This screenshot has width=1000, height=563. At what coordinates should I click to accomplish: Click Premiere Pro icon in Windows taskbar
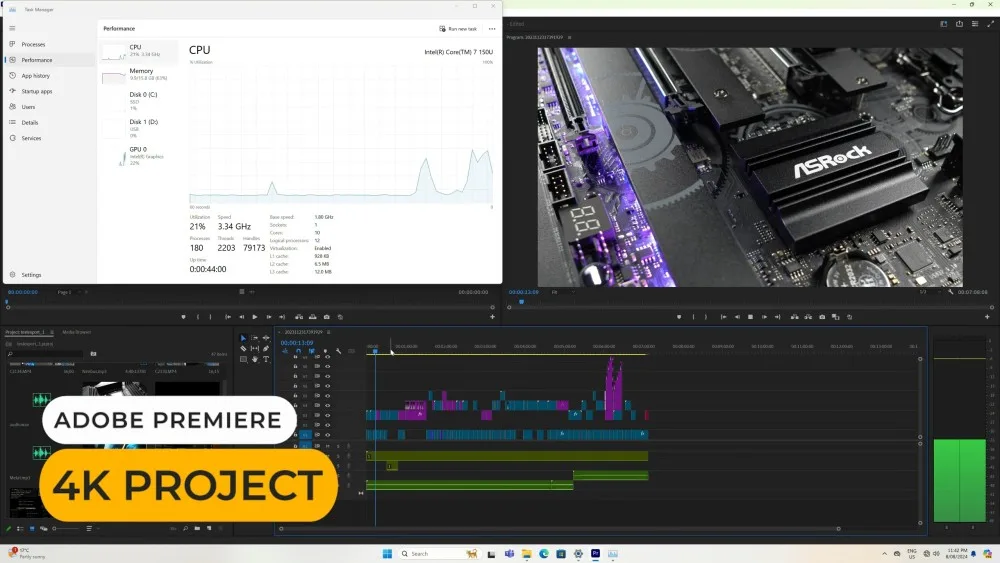595,553
